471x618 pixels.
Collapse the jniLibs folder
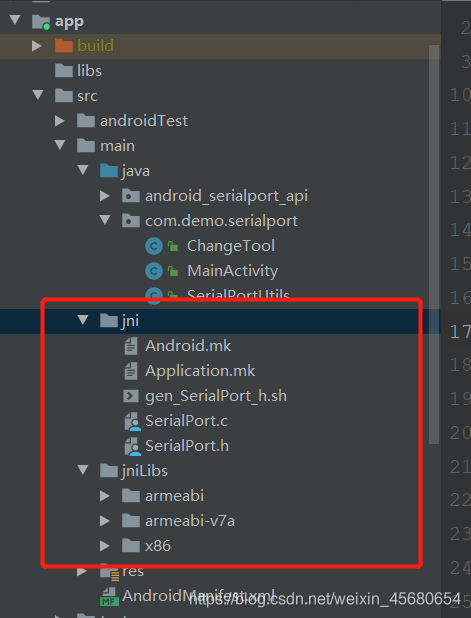[x=83, y=470]
